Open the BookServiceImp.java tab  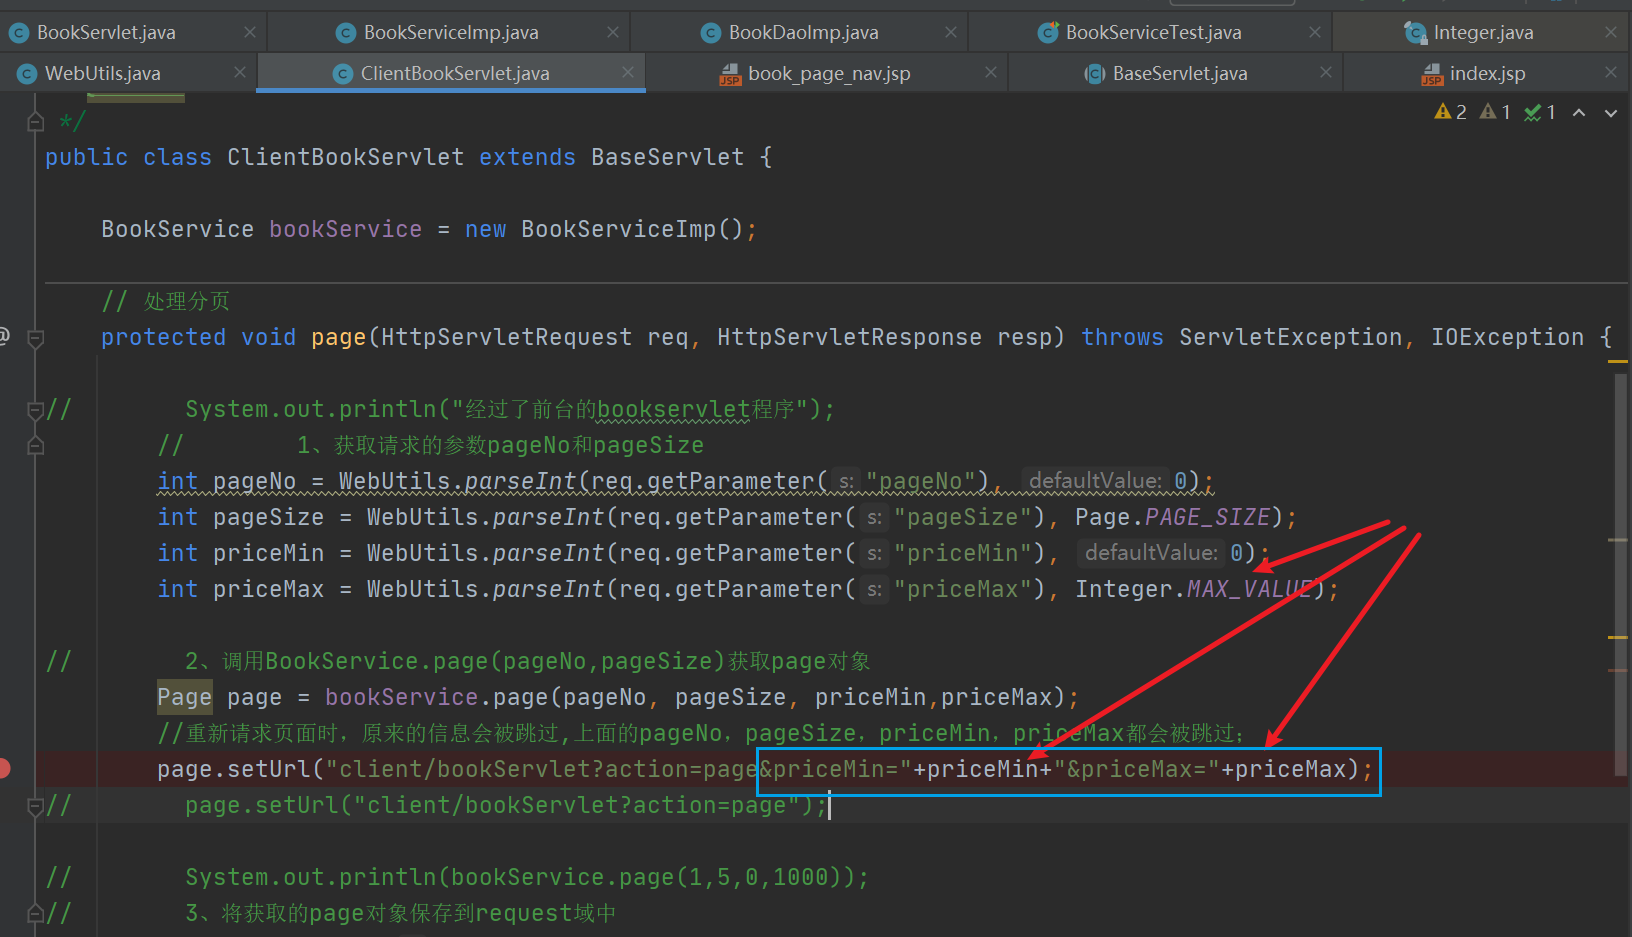pos(450,33)
